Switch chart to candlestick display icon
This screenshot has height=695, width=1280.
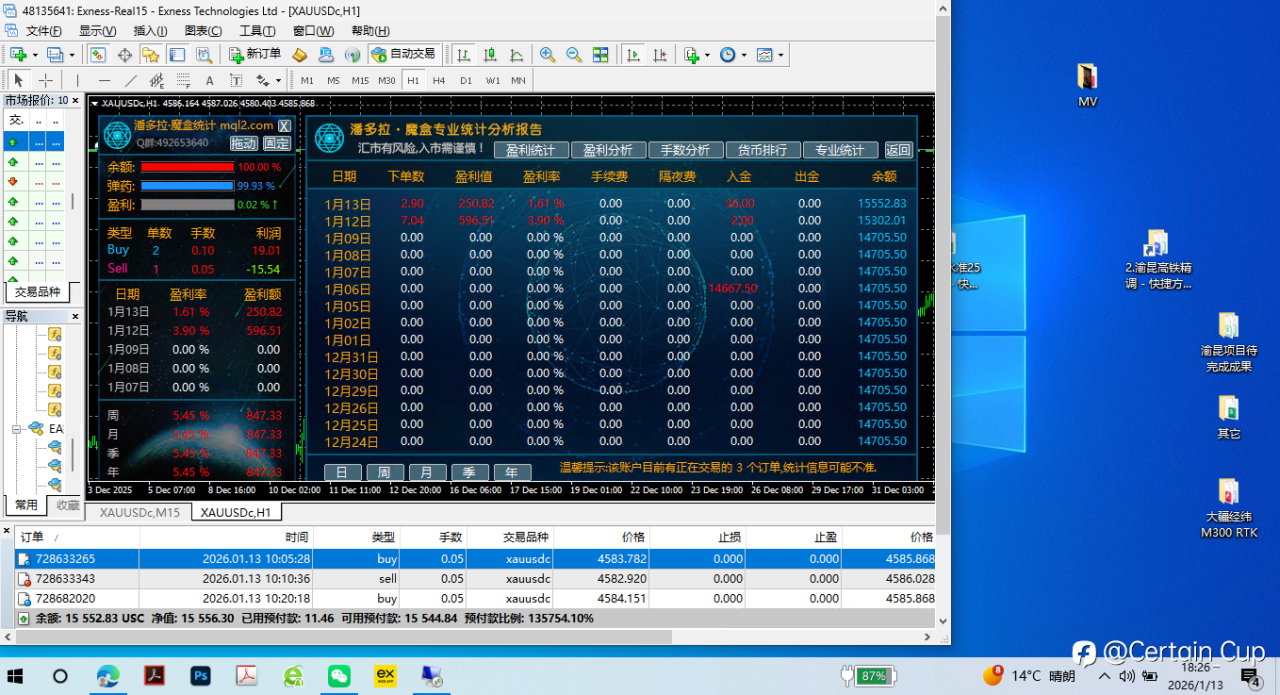pos(490,55)
